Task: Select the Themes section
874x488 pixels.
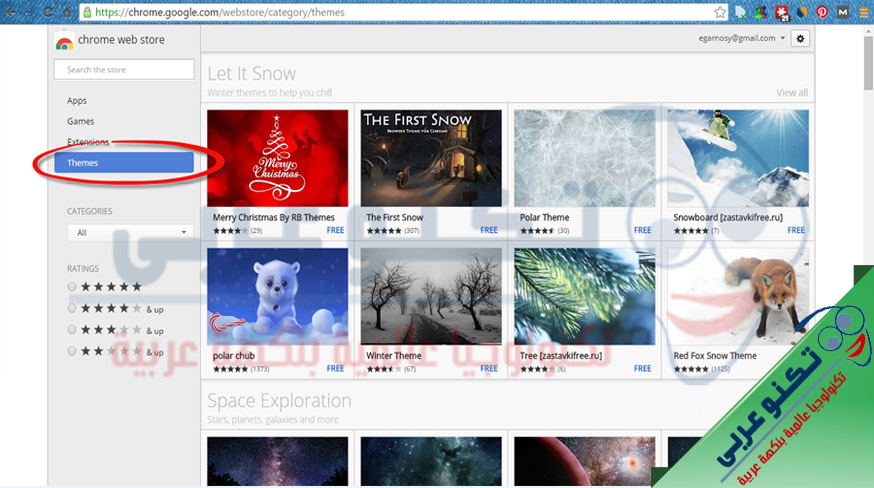Action: tap(124, 162)
